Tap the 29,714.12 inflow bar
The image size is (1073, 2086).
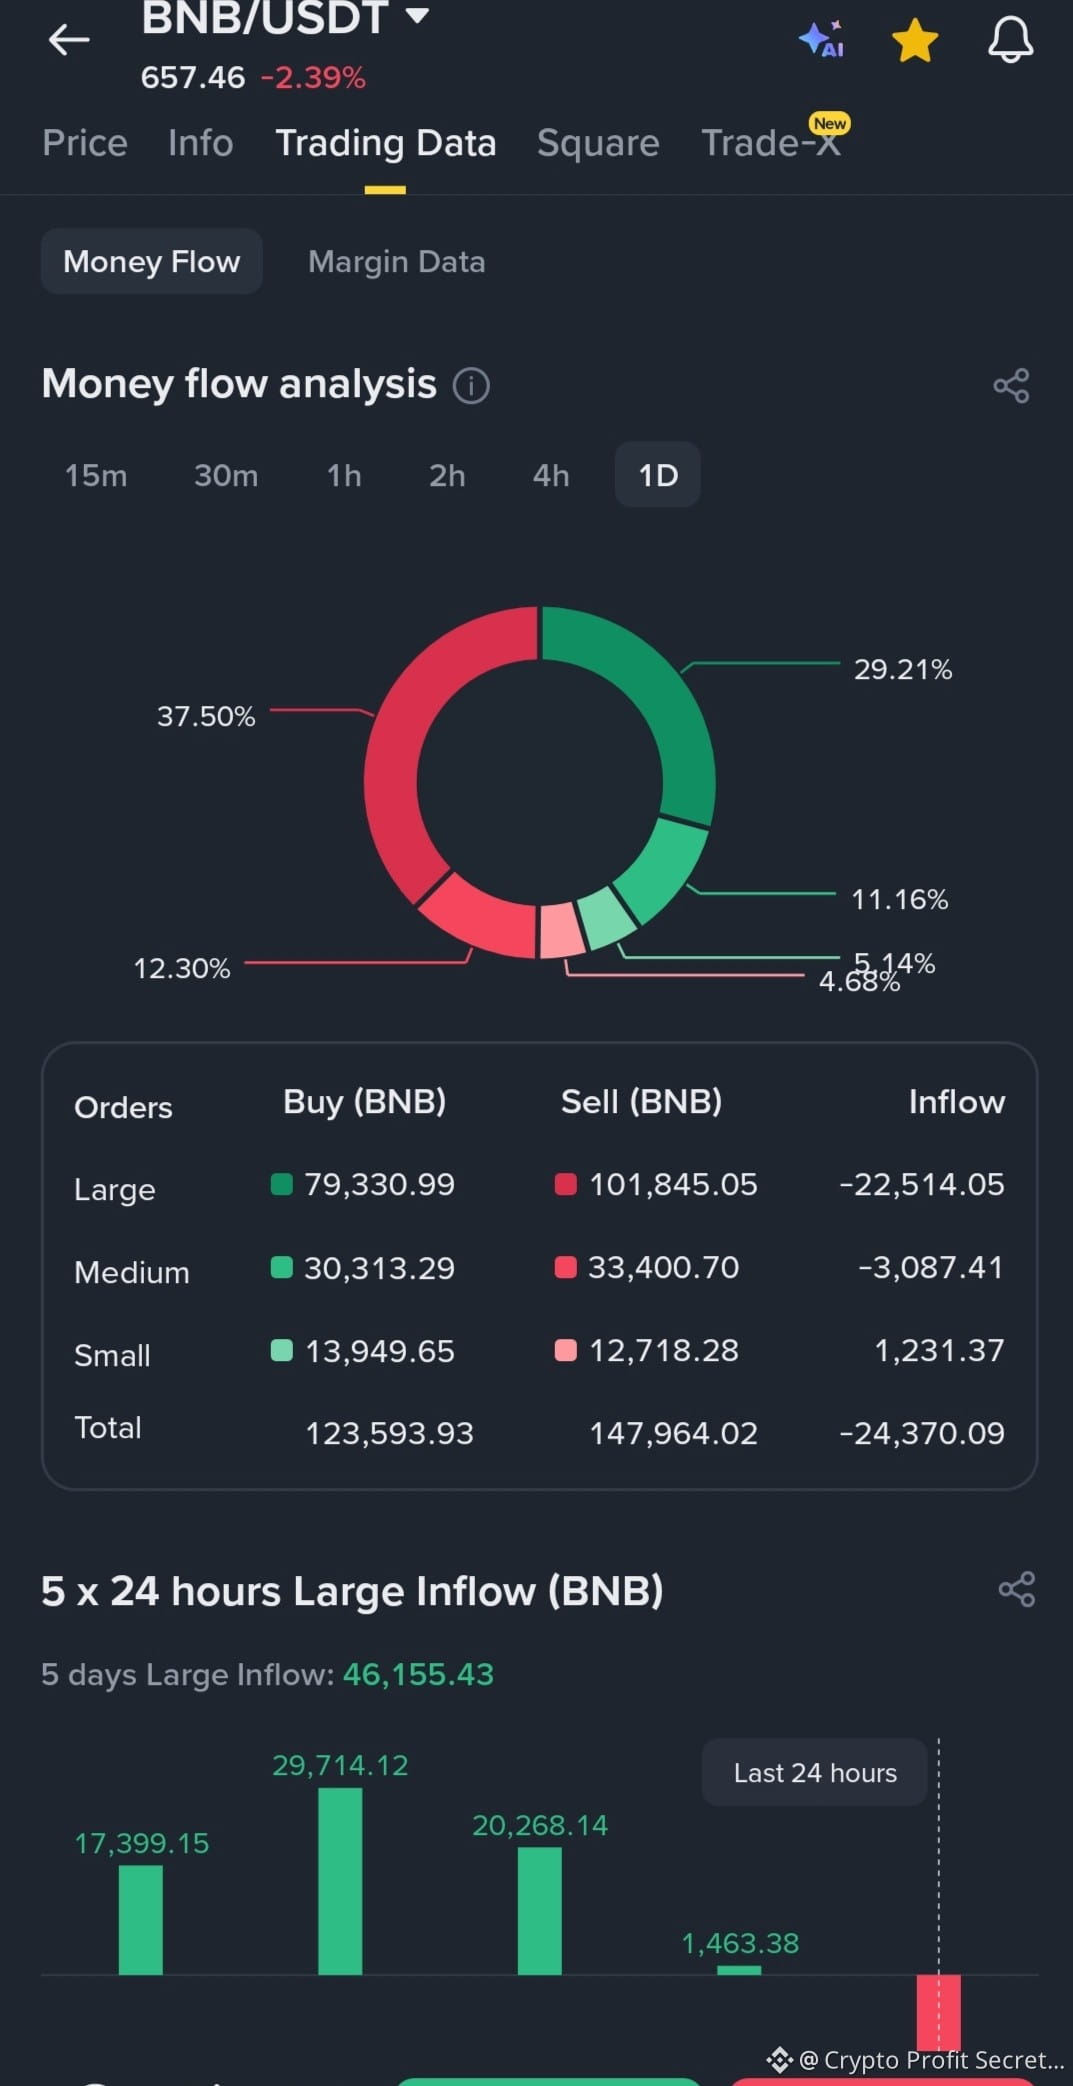coord(340,1881)
